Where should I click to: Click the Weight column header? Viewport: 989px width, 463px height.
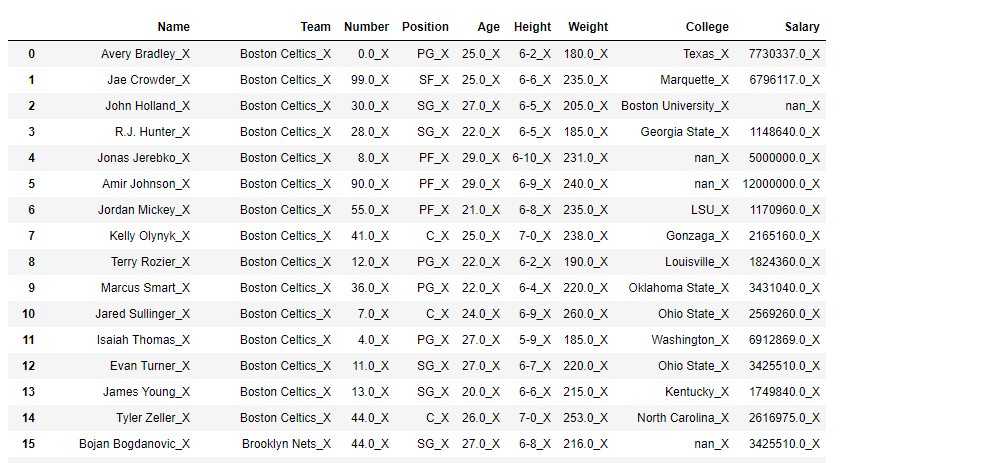[587, 27]
